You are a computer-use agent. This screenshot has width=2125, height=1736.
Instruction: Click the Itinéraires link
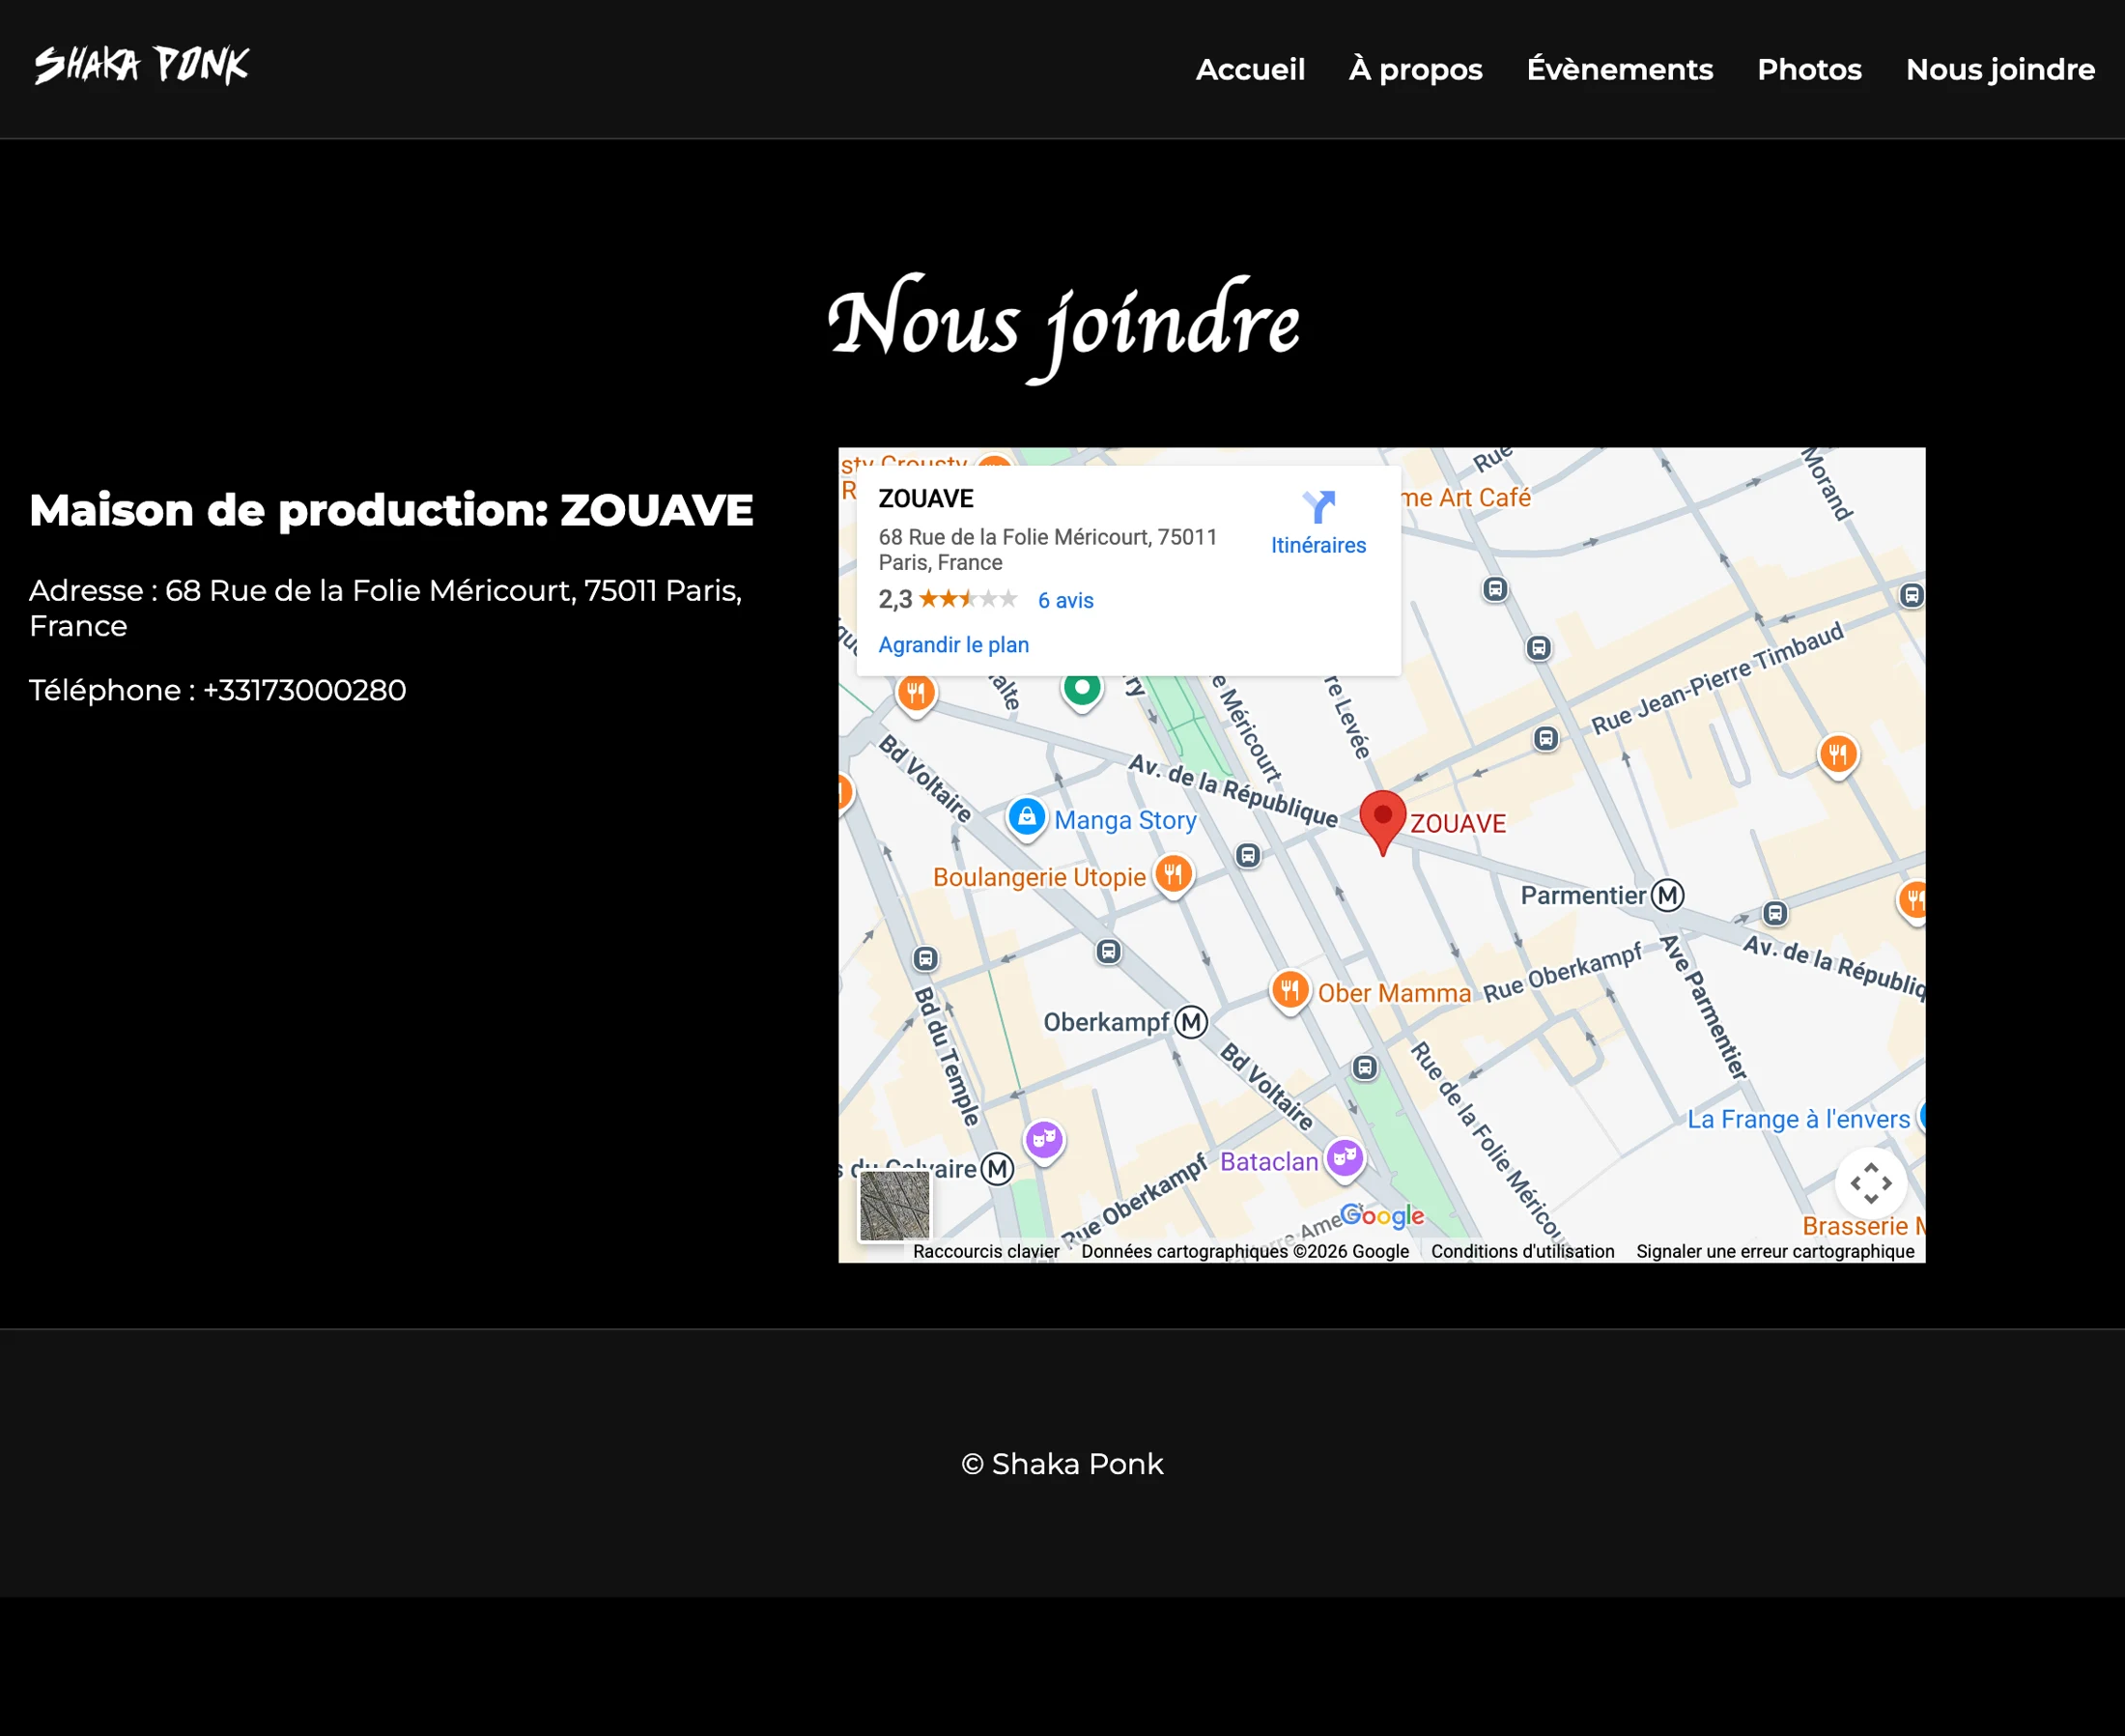[1318, 545]
